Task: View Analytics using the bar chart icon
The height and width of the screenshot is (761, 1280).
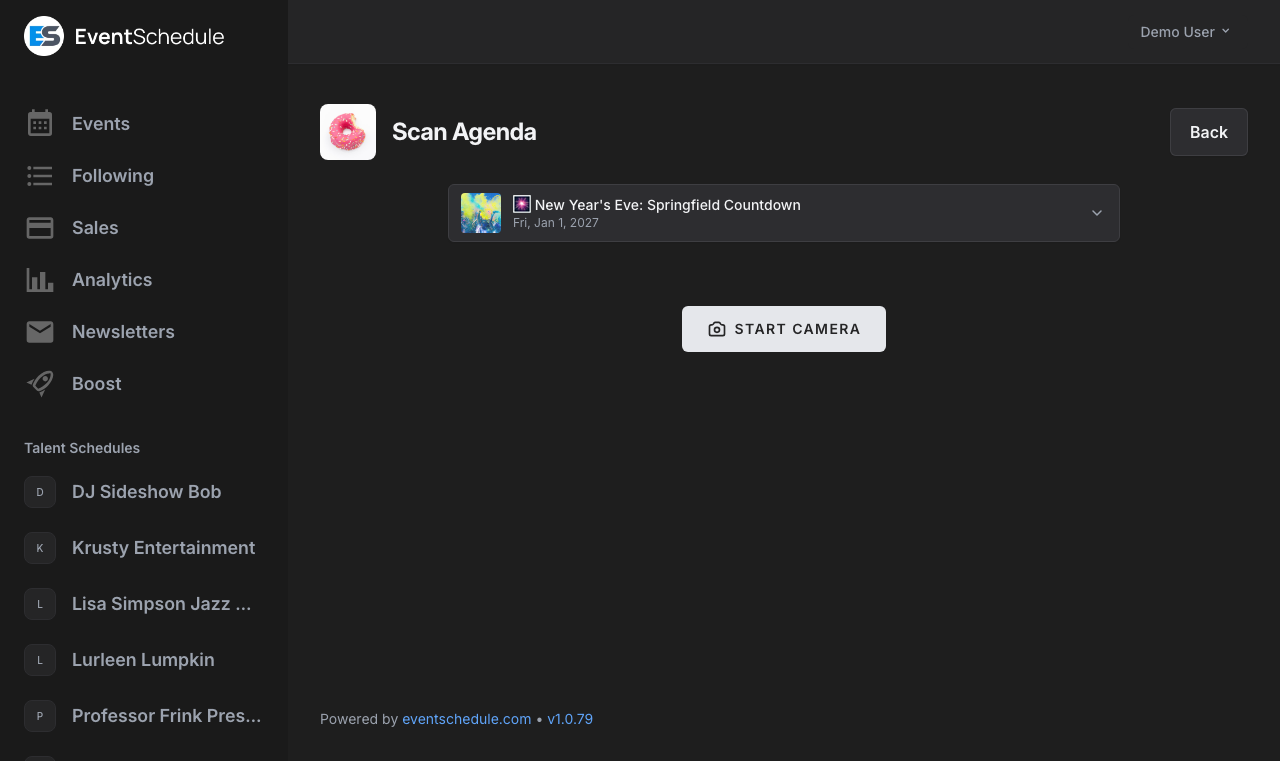Action: click(x=40, y=280)
